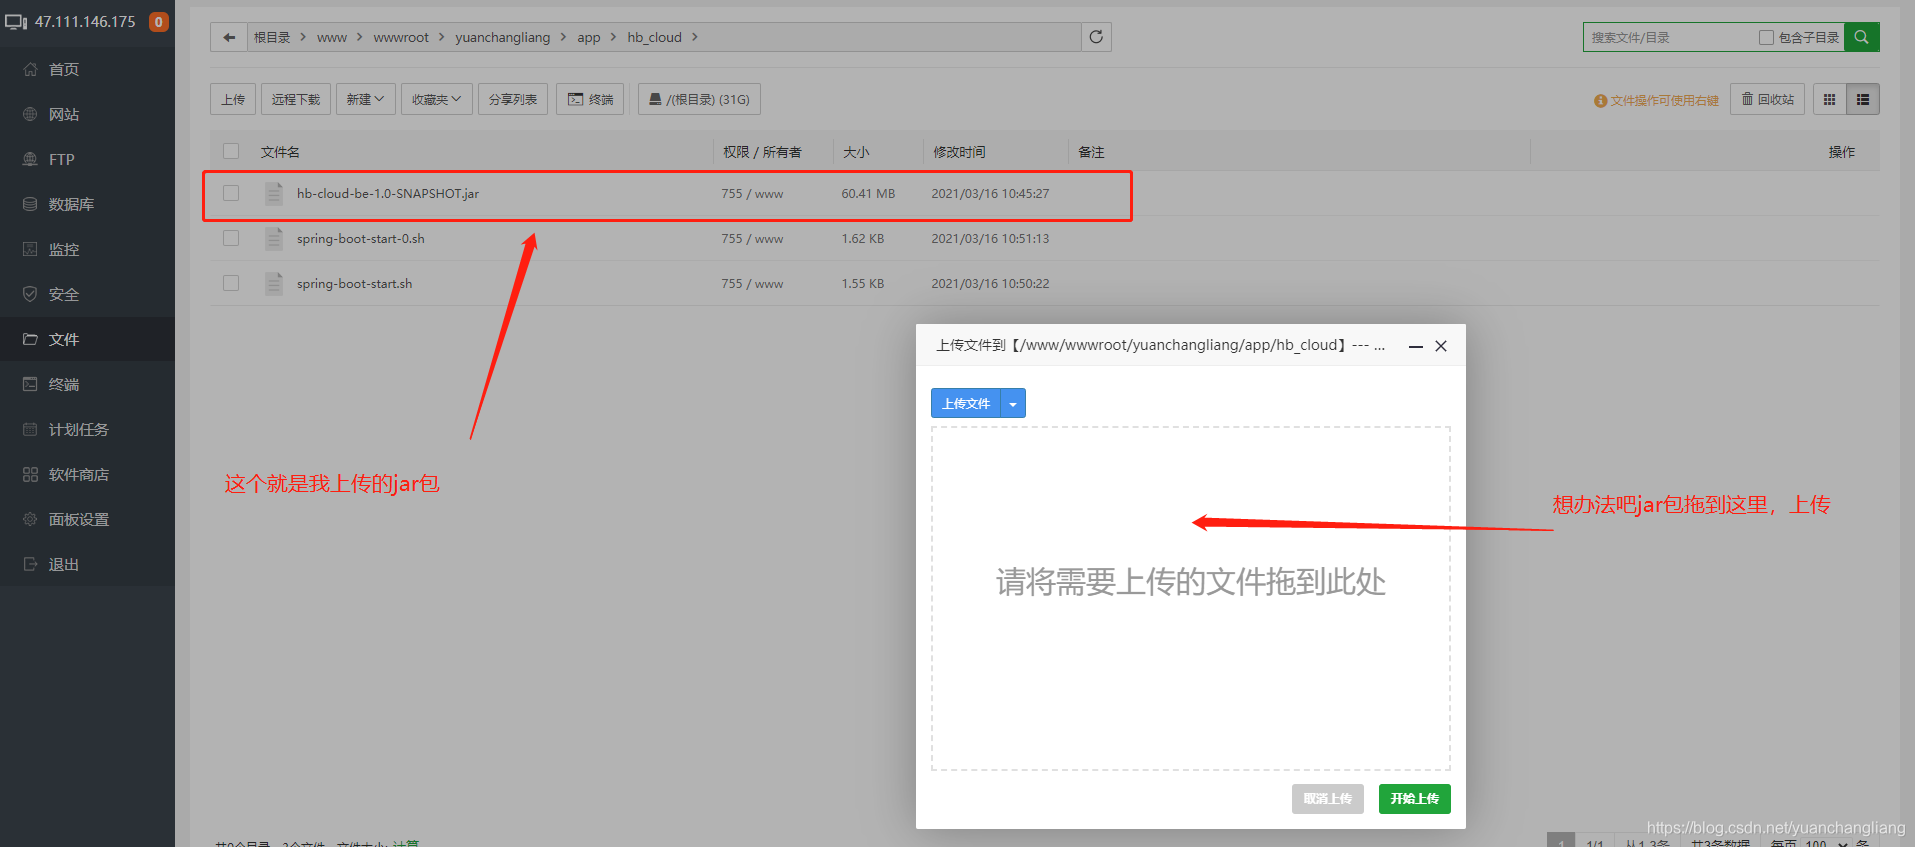Open the 回收站 recycle bin
1915x847 pixels.
coord(1767,99)
